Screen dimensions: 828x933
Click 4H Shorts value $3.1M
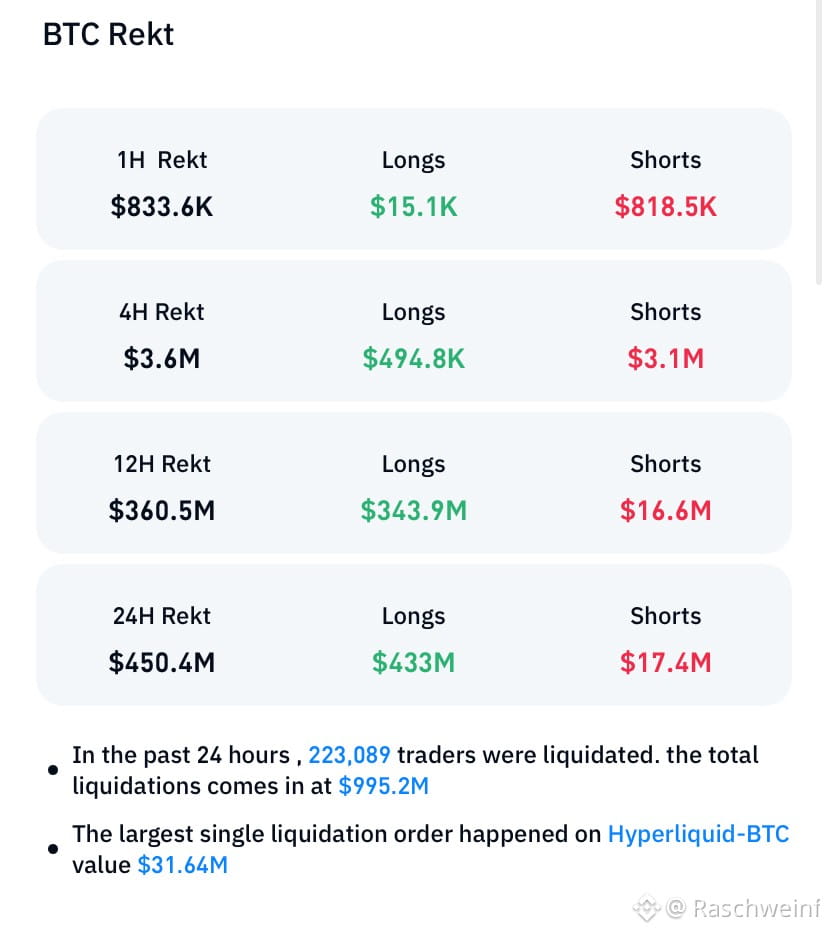click(666, 358)
